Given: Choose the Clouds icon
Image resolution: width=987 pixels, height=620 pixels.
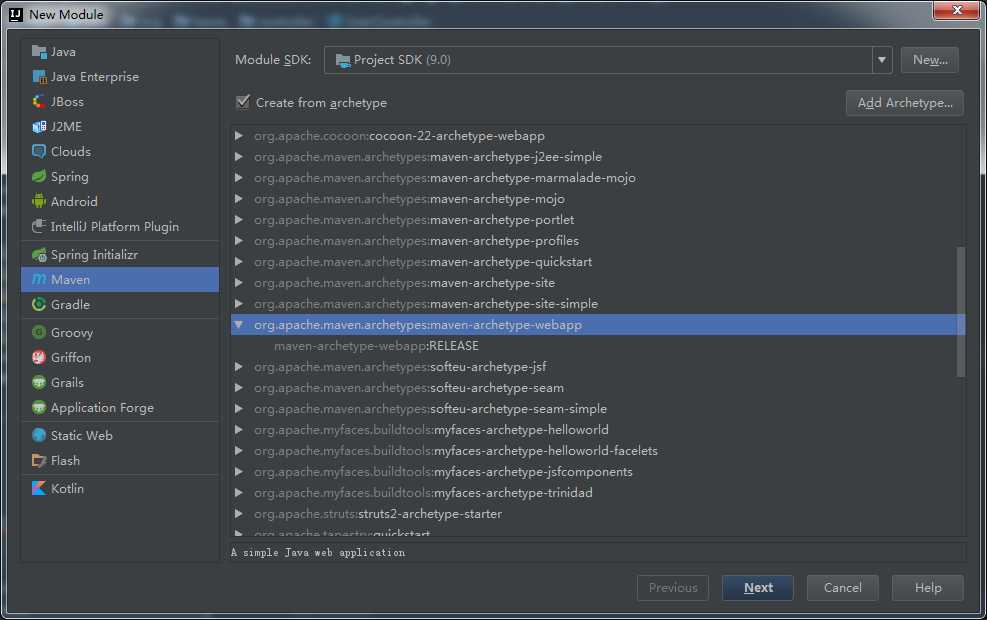Looking at the screenshot, I should [39, 152].
